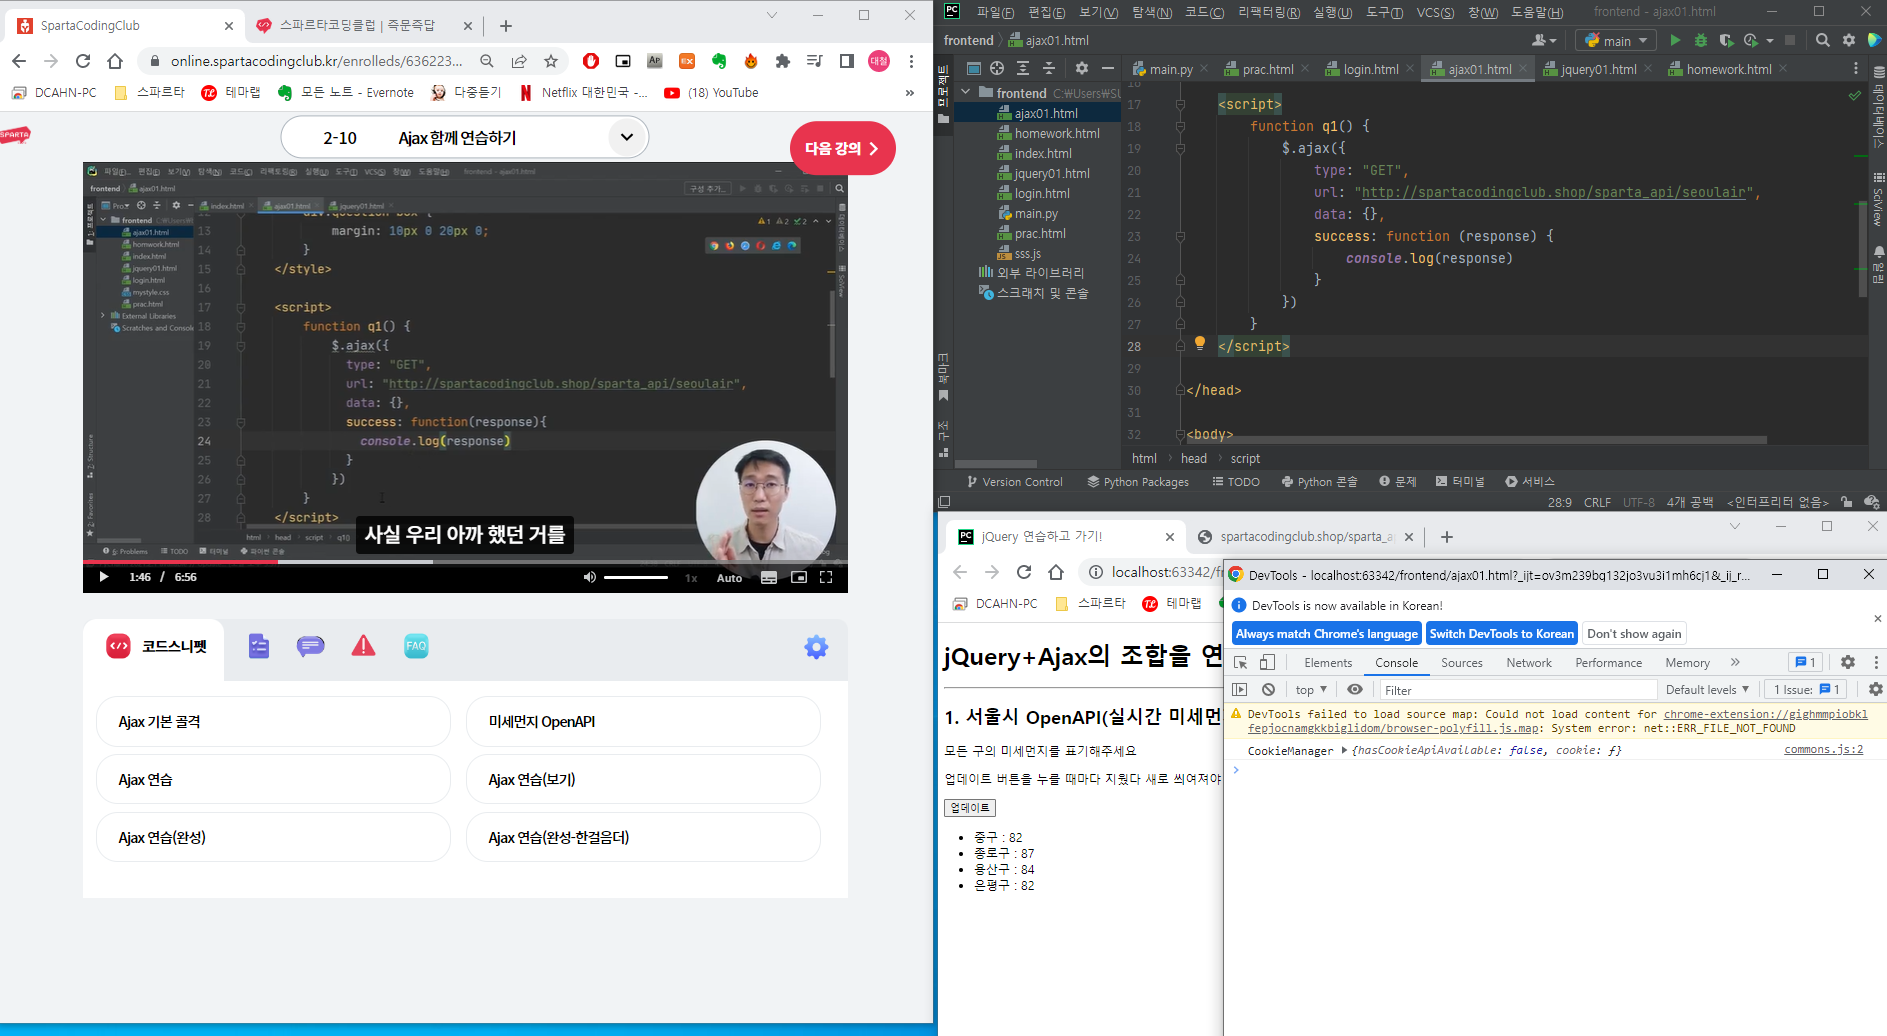Open the chat bubble icon under the video
The width and height of the screenshot is (1887, 1036).
pos(311,646)
